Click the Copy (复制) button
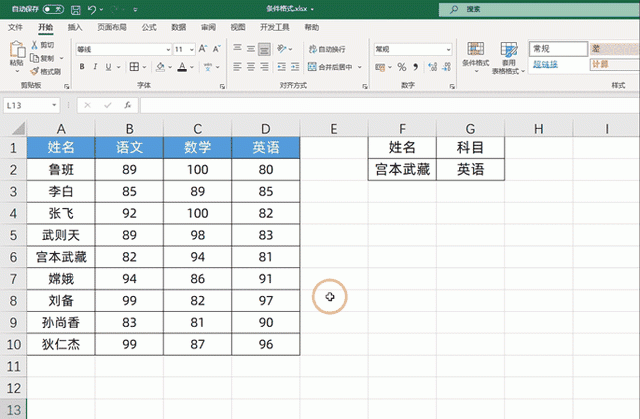The height and width of the screenshot is (419, 640). (42, 58)
